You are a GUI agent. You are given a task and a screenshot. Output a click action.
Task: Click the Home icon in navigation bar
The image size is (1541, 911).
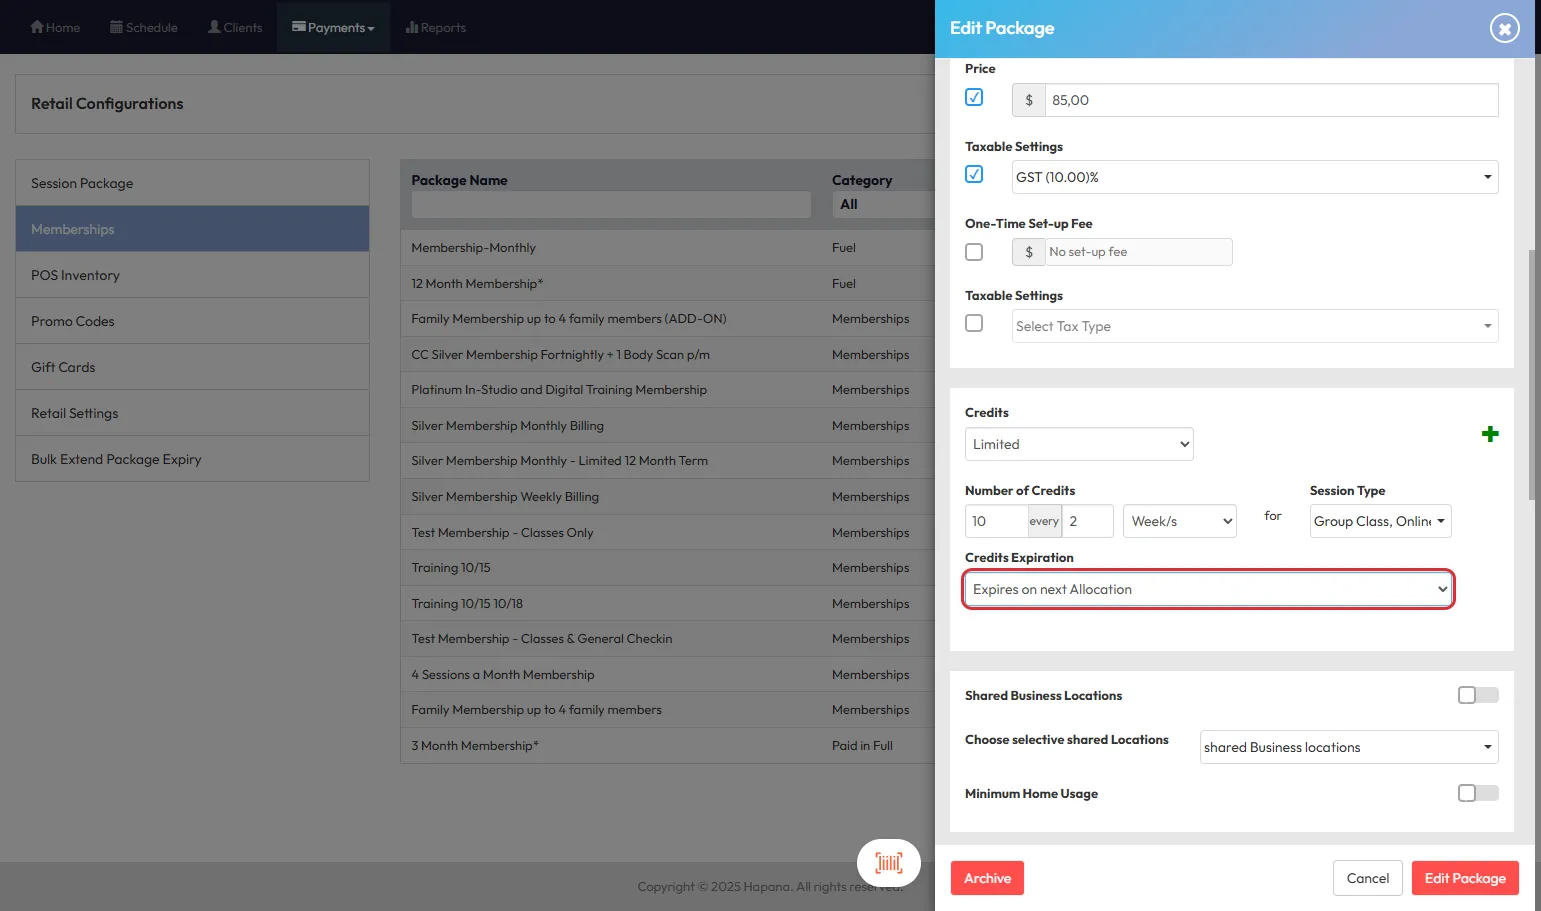tap(37, 27)
